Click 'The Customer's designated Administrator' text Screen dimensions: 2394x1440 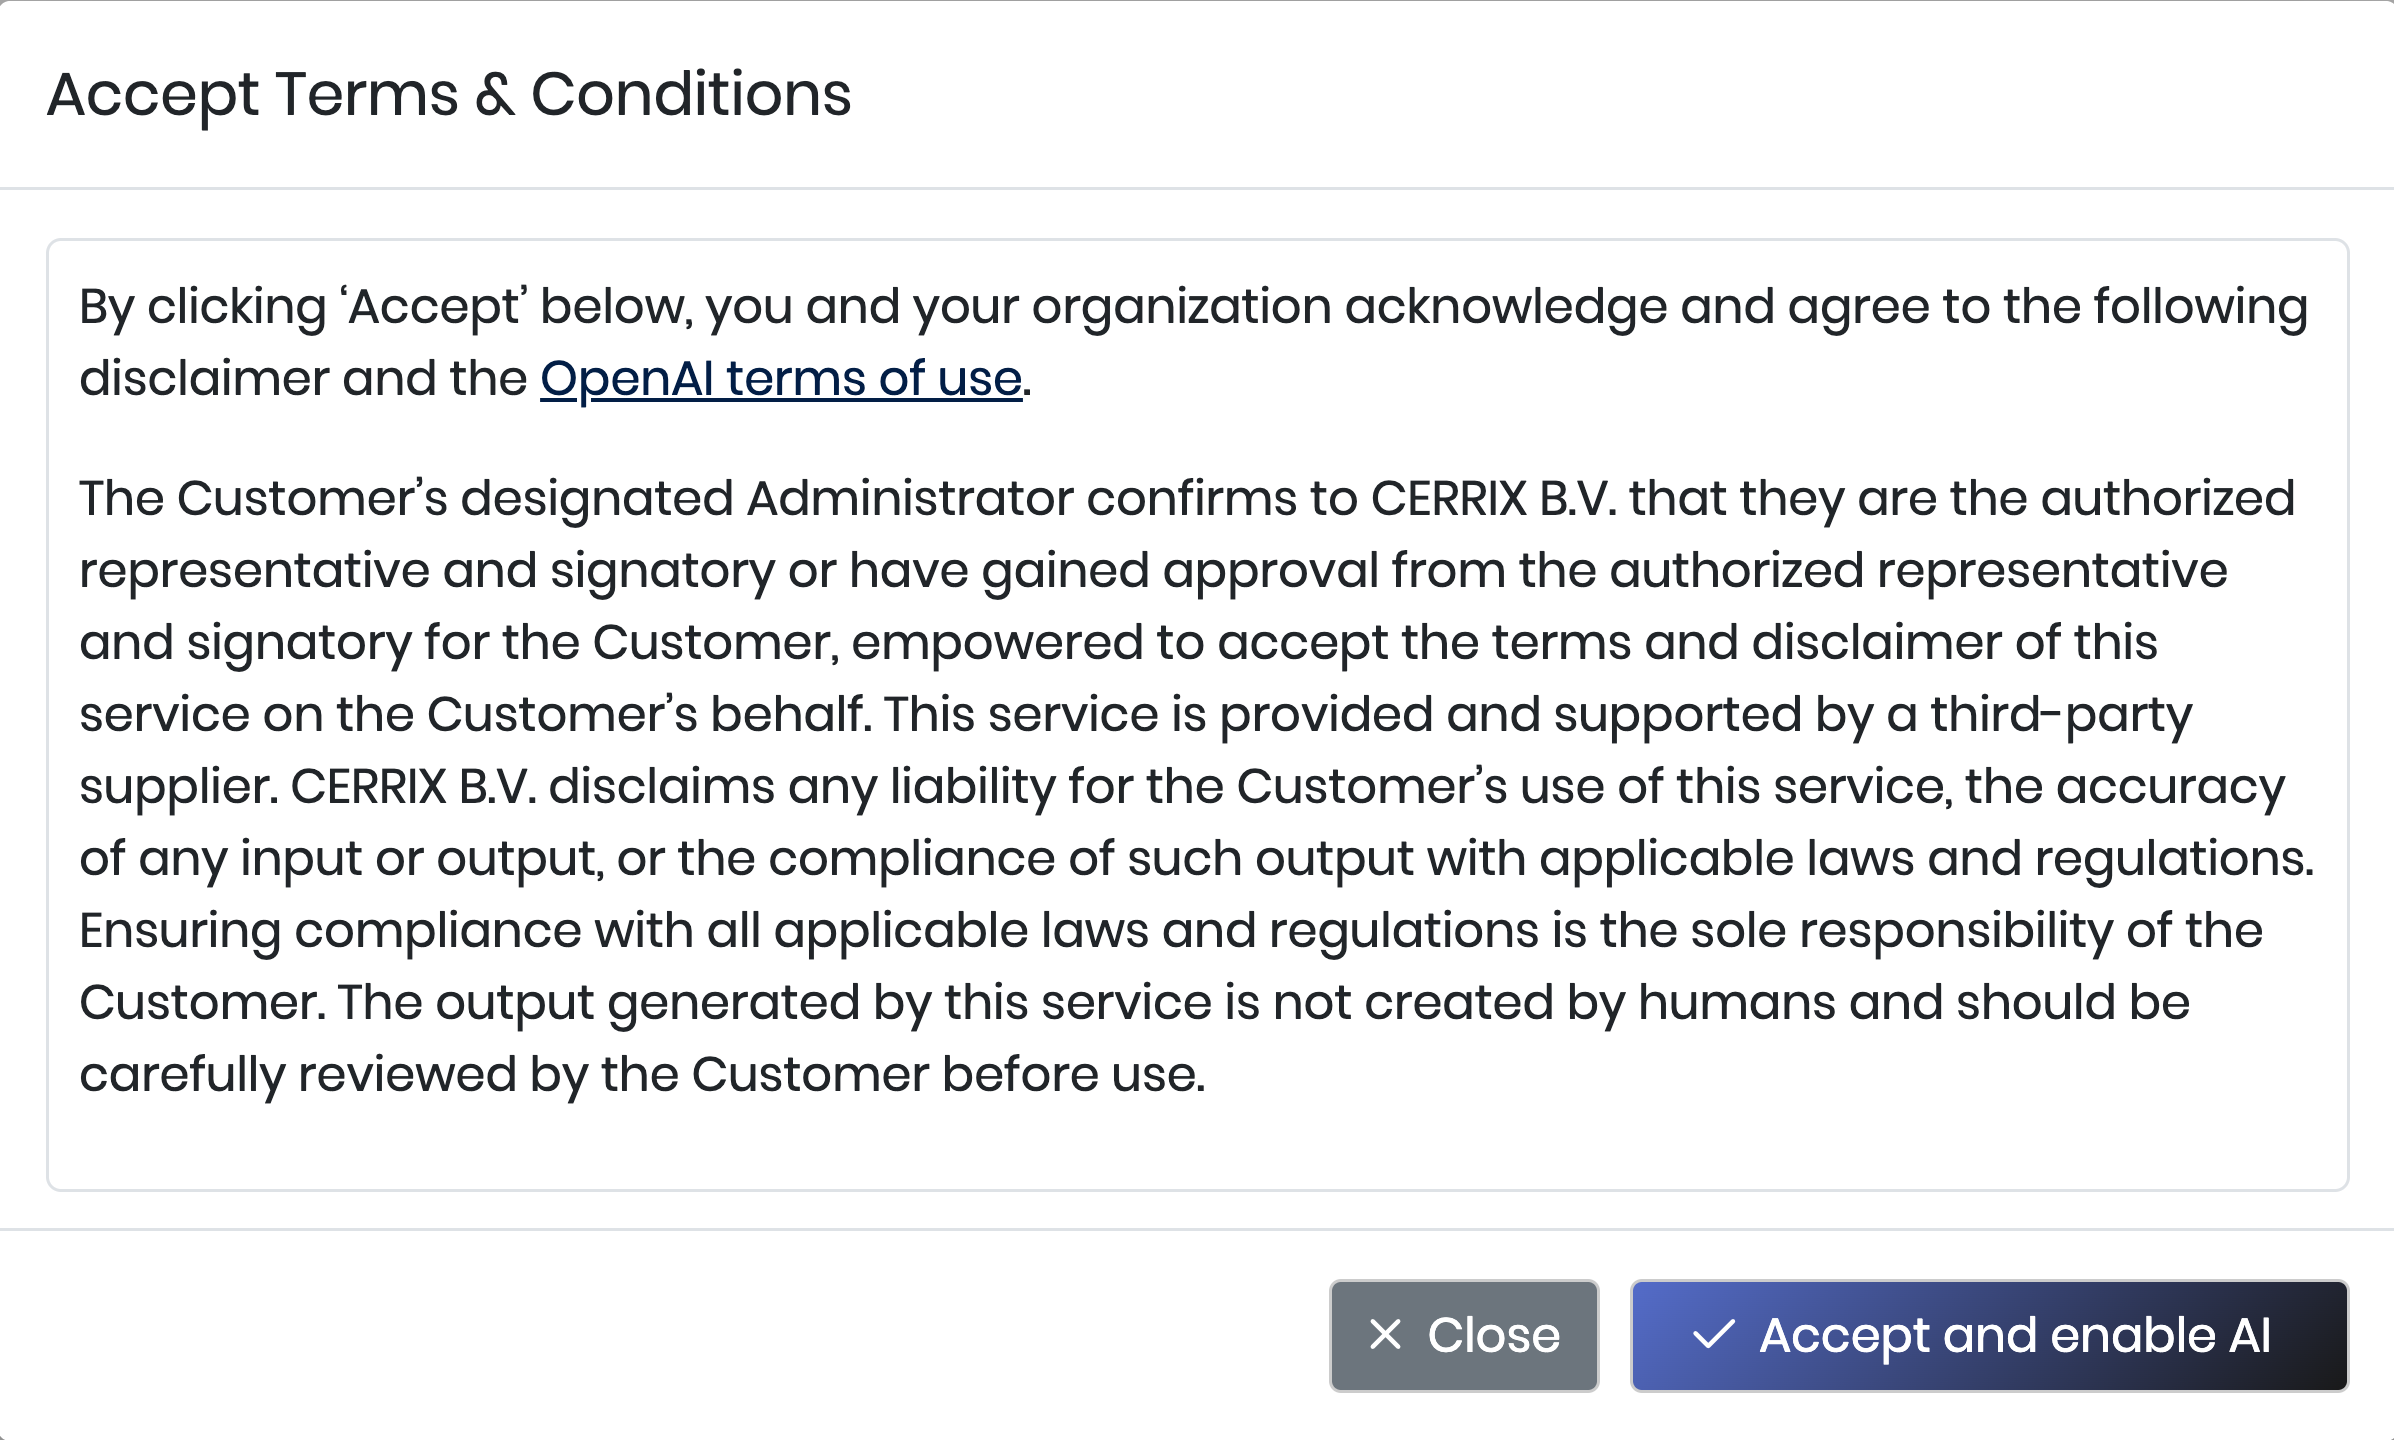(x=575, y=499)
